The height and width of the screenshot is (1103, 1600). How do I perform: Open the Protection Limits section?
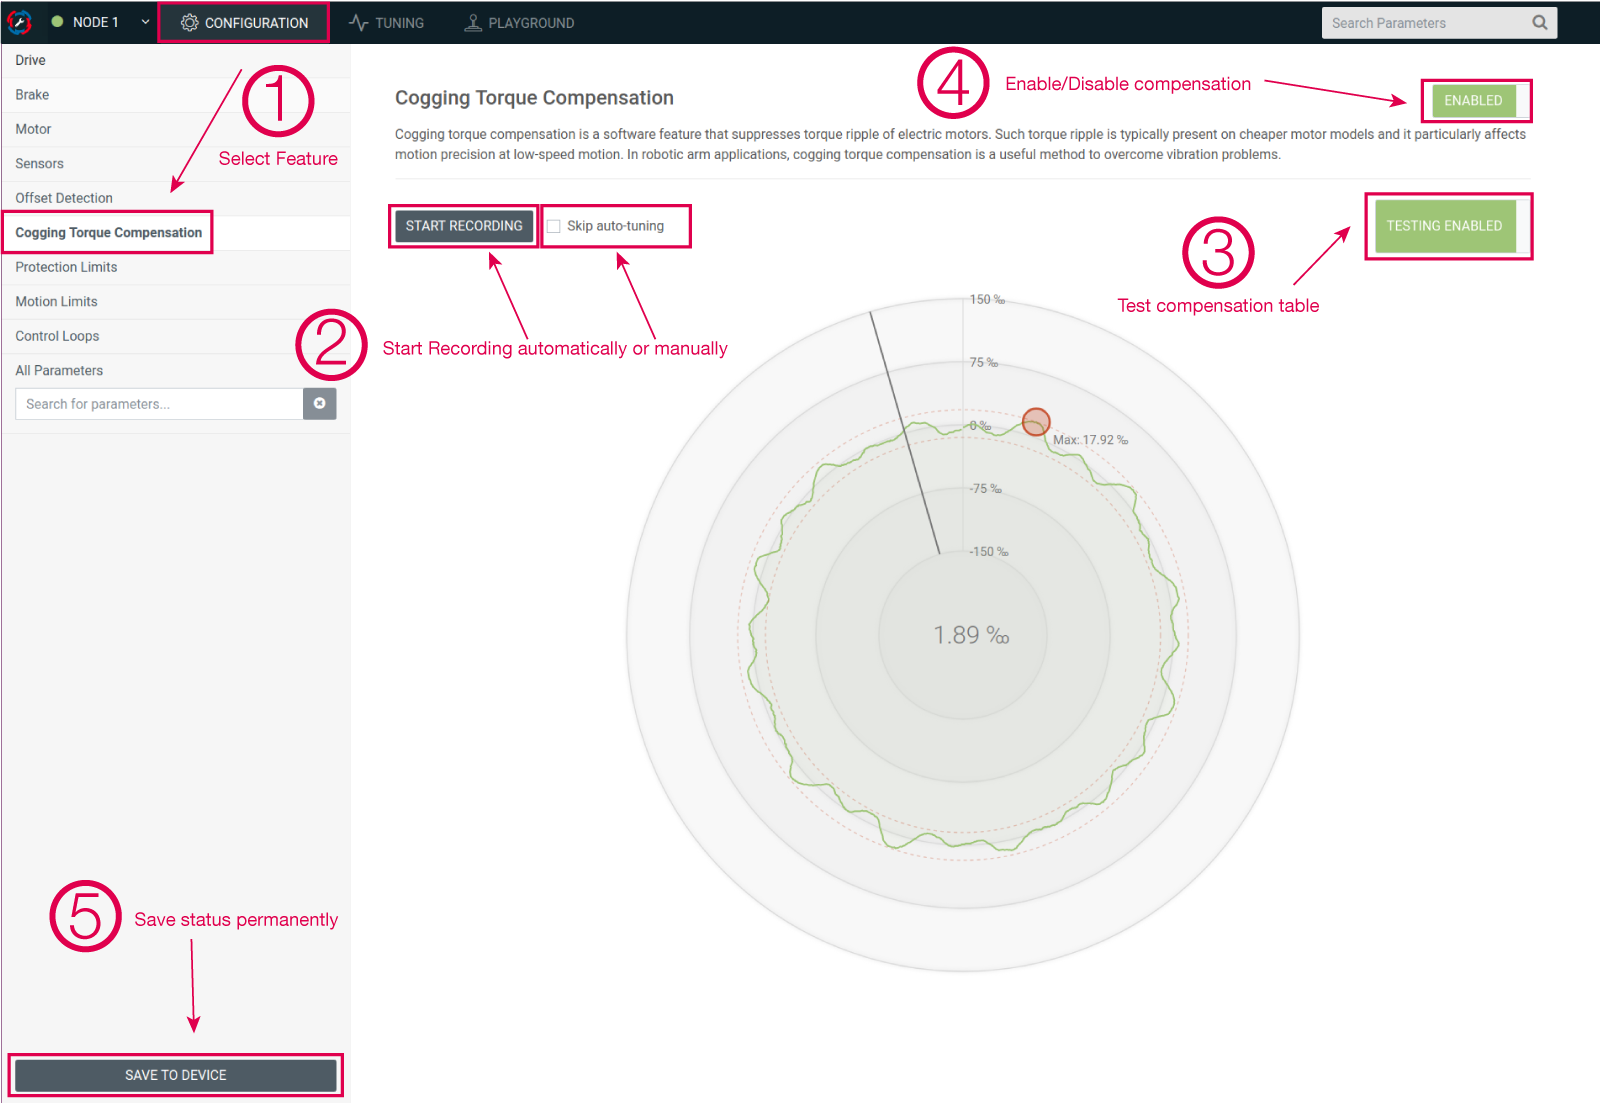coord(66,267)
